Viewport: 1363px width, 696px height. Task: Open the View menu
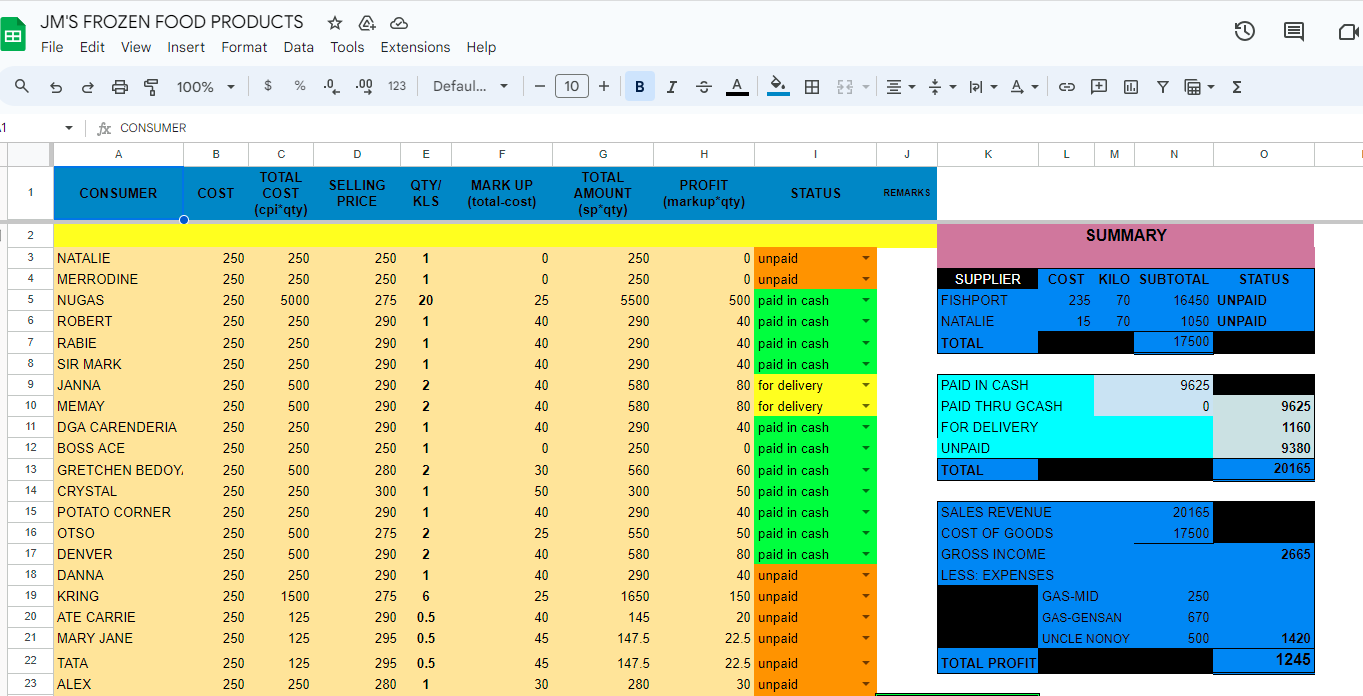(x=136, y=47)
